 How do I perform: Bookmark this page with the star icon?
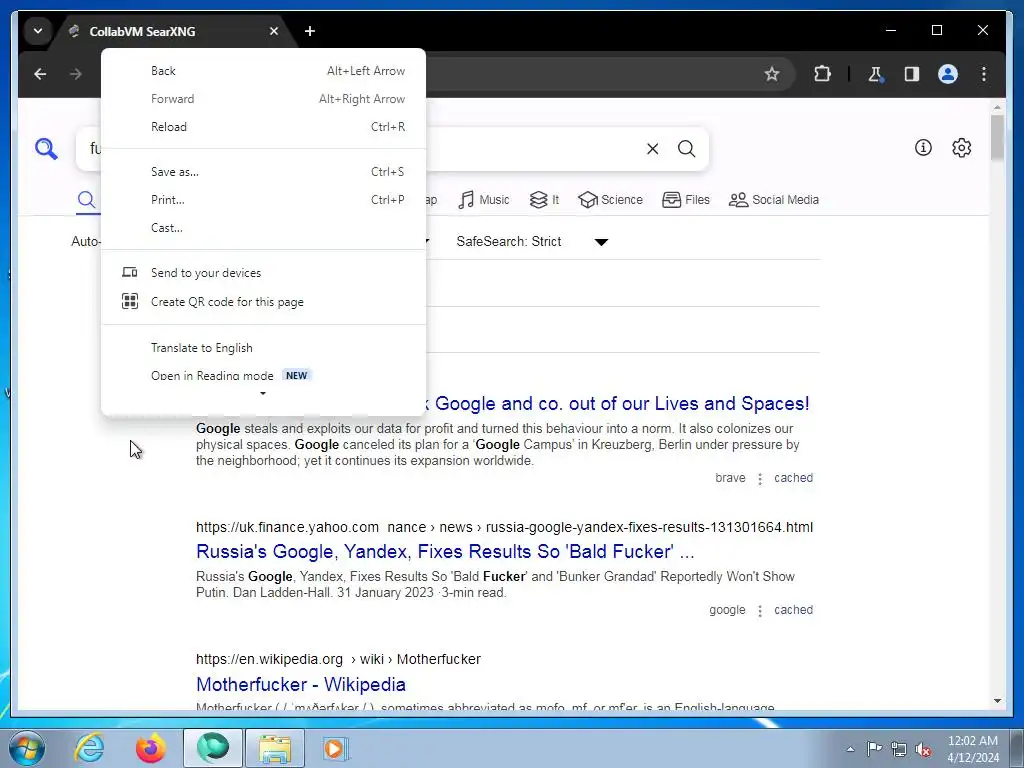click(772, 74)
